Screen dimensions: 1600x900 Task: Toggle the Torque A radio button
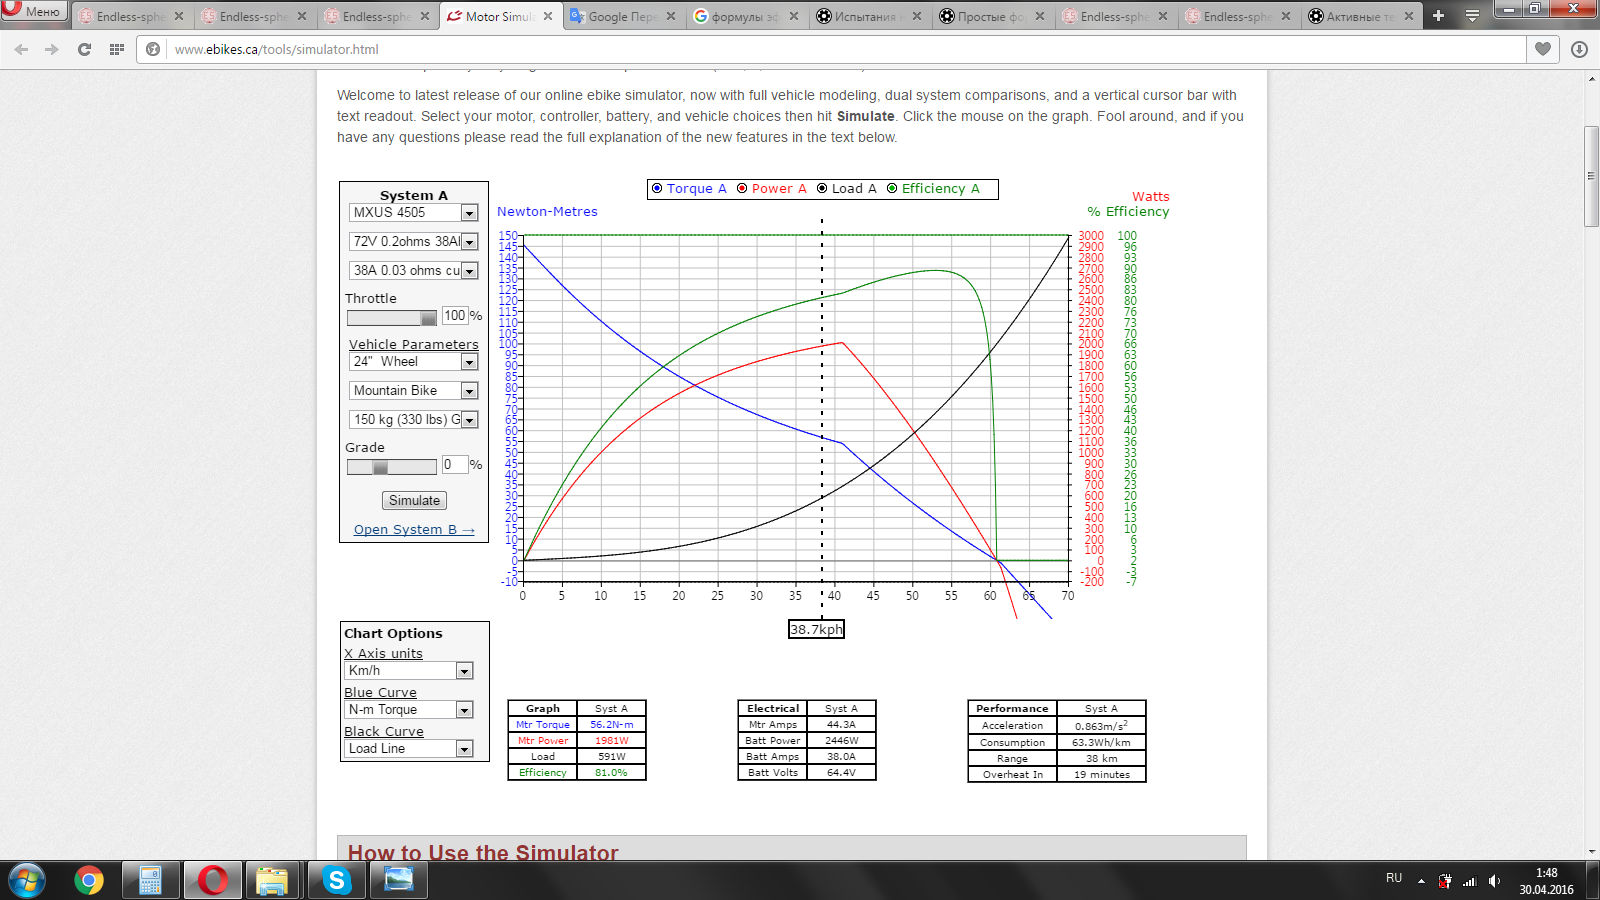click(x=657, y=188)
